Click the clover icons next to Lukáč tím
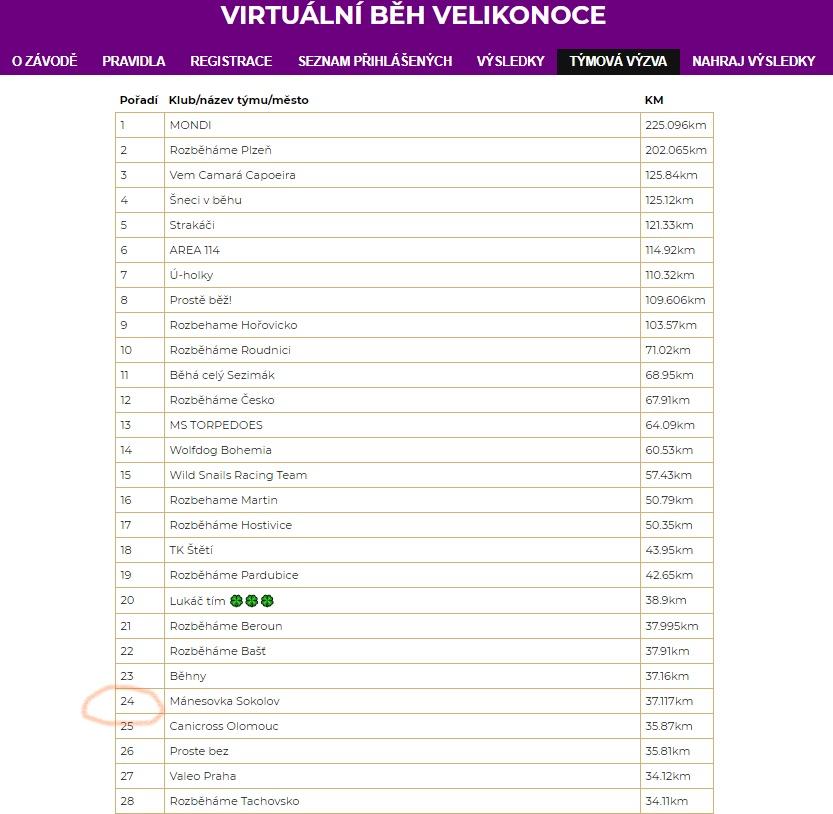 252,600
